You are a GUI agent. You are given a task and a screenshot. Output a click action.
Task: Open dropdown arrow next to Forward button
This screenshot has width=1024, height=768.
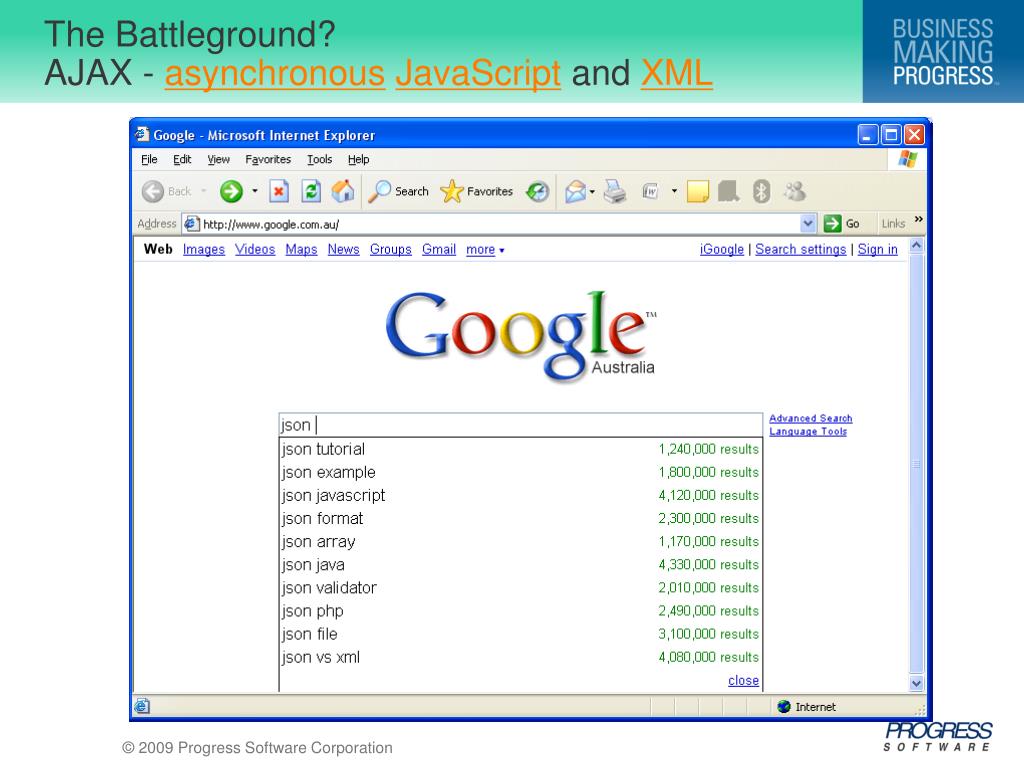(x=255, y=191)
